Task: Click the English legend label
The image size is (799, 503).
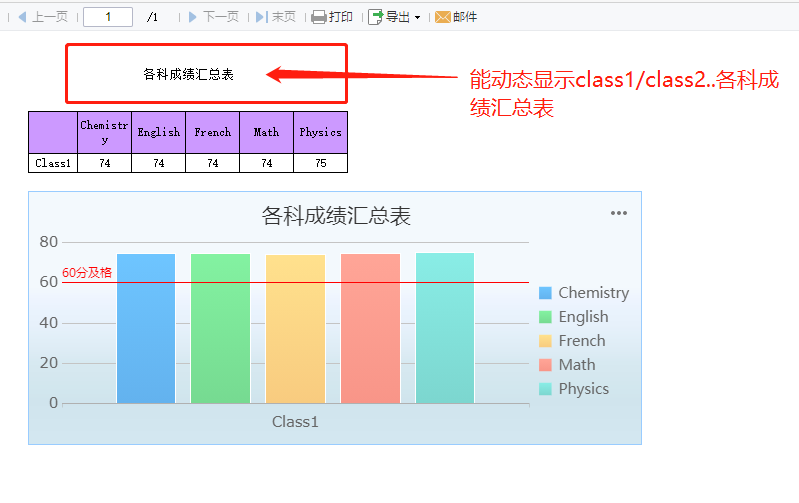Action: (x=583, y=317)
